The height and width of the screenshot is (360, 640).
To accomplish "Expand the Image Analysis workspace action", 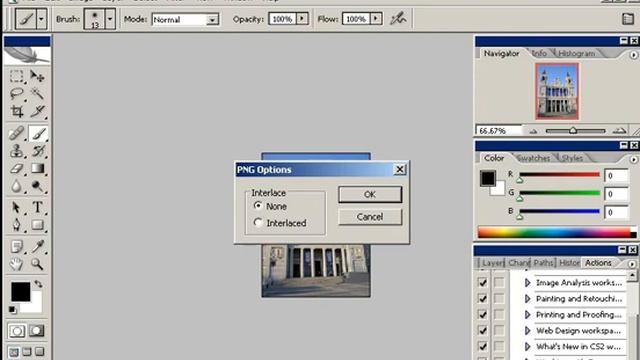I will click(527, 282).
